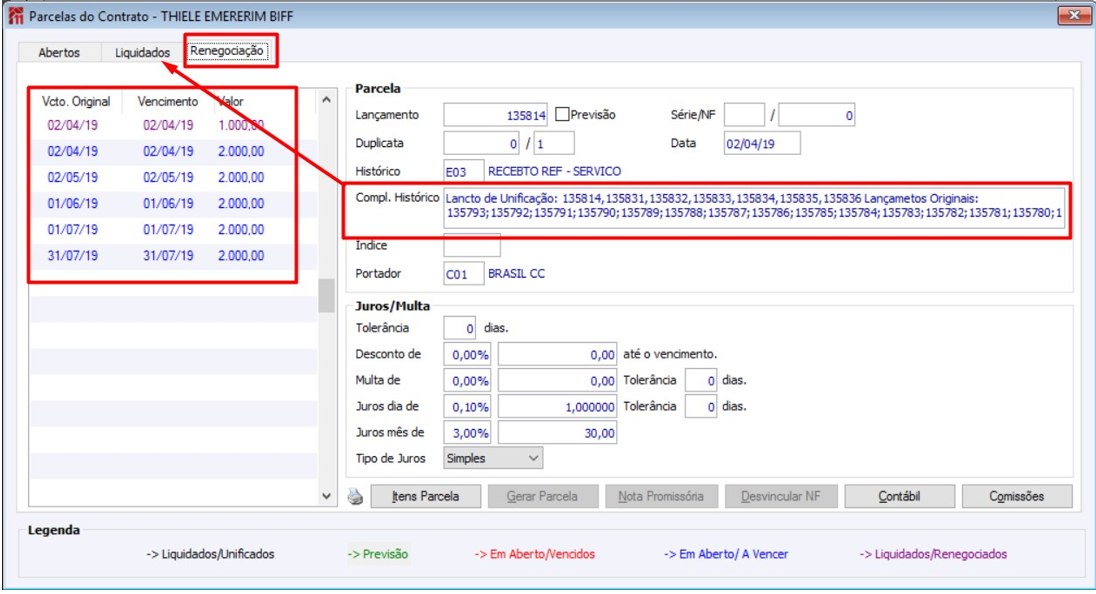Click the installment list scroll up arrow

(326, 101)
